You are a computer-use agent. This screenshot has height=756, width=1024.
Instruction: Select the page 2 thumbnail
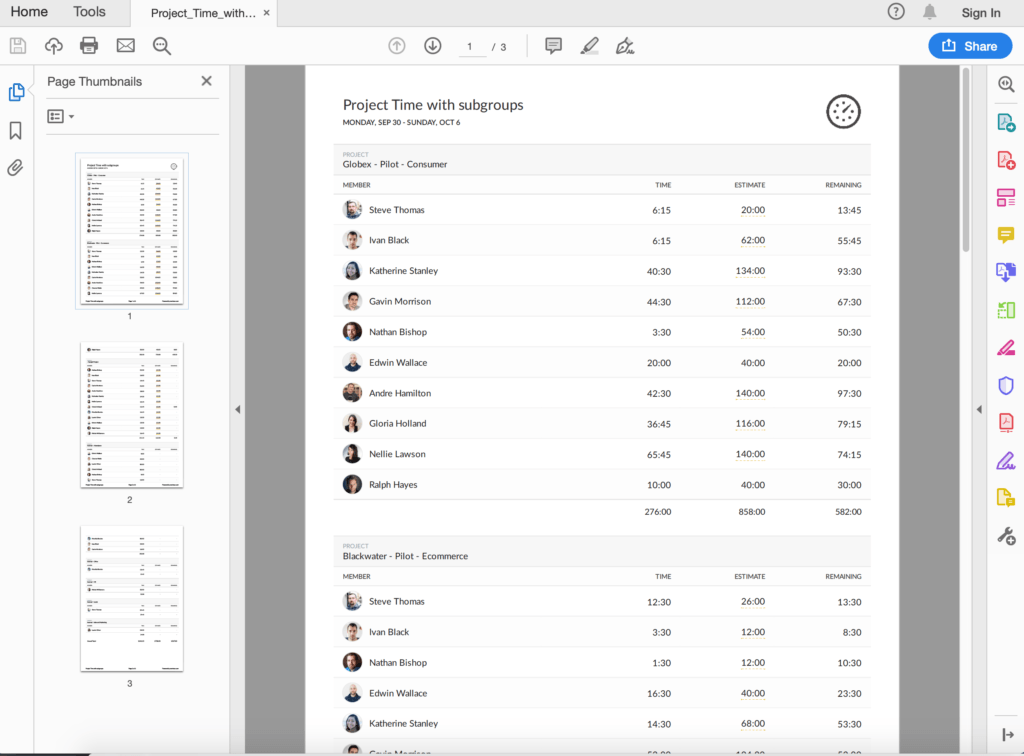tap(132, 413)
